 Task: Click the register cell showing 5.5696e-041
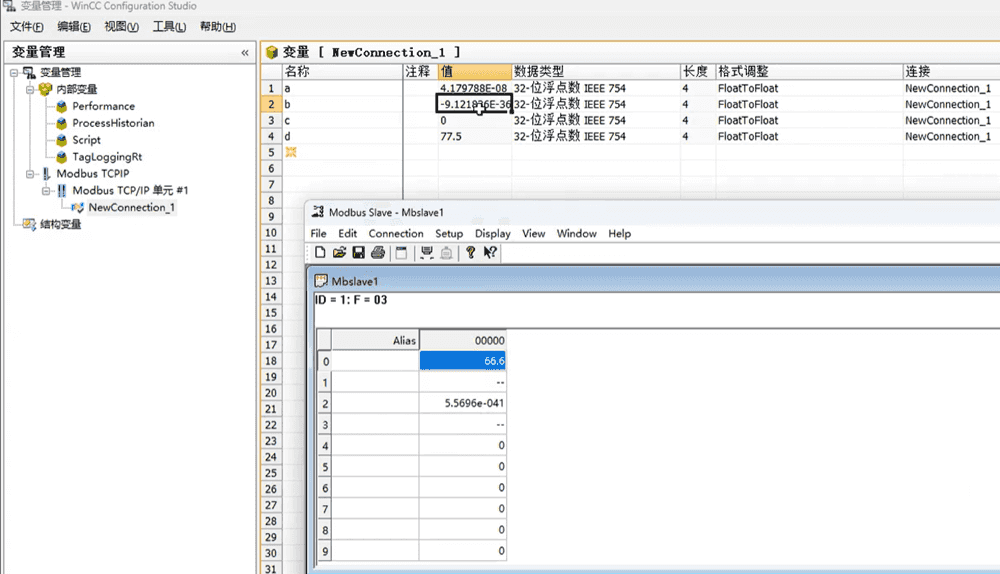pyautogui.click(x=462, y=402)
